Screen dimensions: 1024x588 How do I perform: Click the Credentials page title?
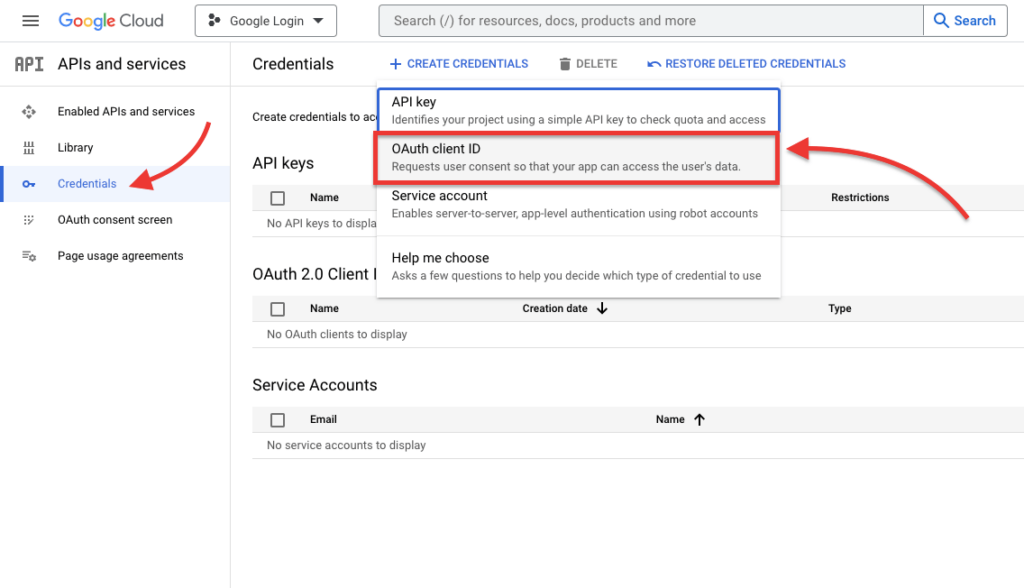293,64
